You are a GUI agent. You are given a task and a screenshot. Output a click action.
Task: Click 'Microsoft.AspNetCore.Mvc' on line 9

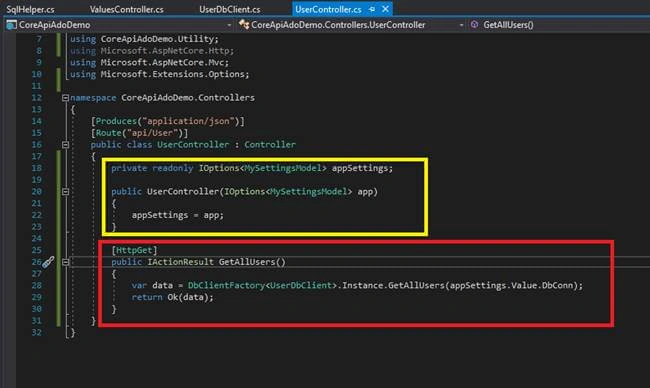coord(162,62)
